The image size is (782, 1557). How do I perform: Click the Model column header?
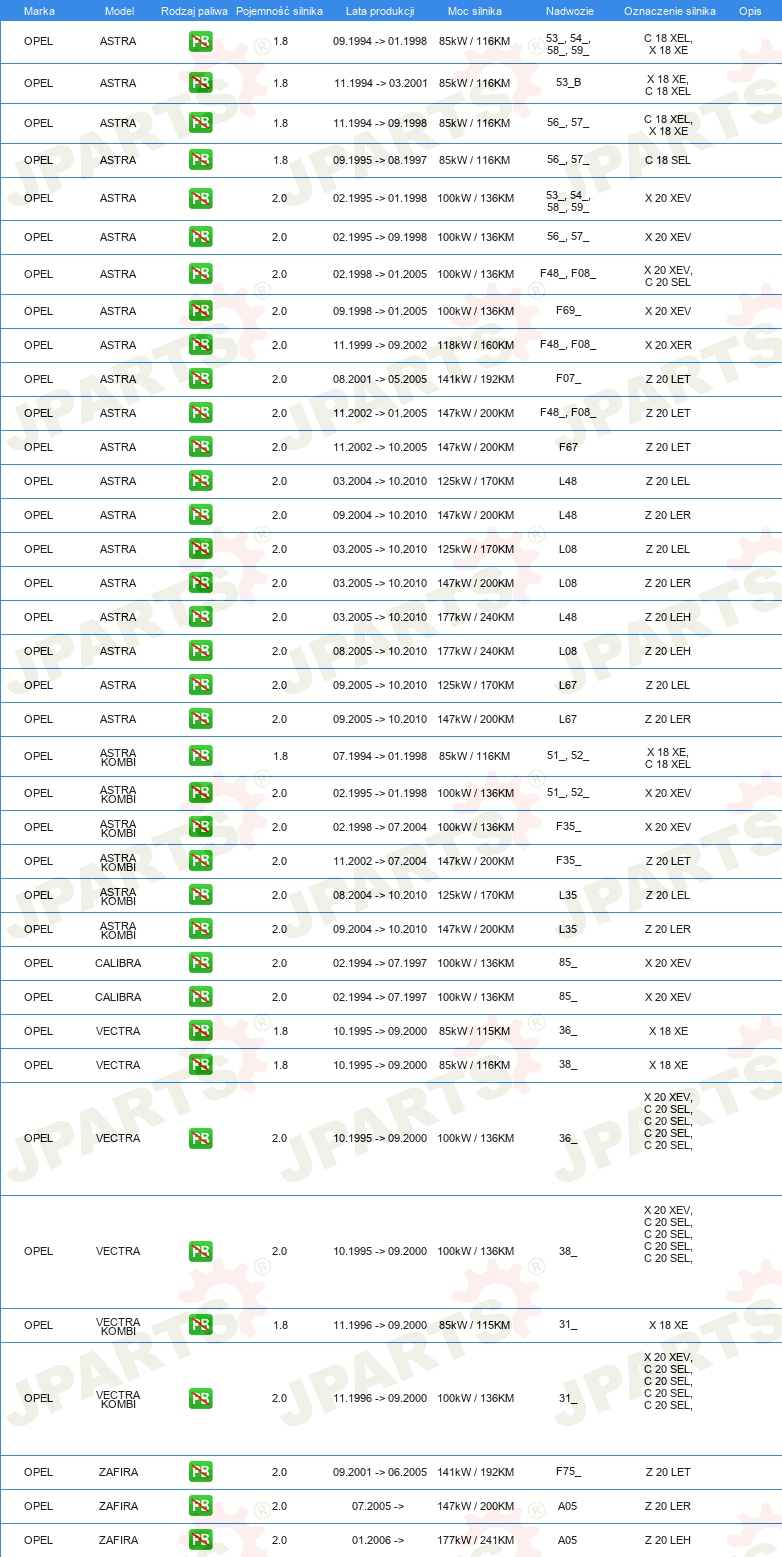(119, 11)
